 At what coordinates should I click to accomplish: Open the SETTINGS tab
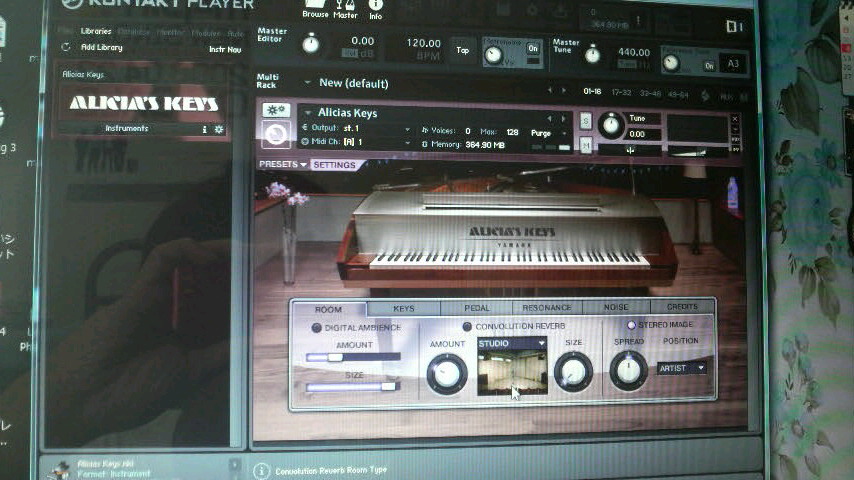[x=334, y=165]
